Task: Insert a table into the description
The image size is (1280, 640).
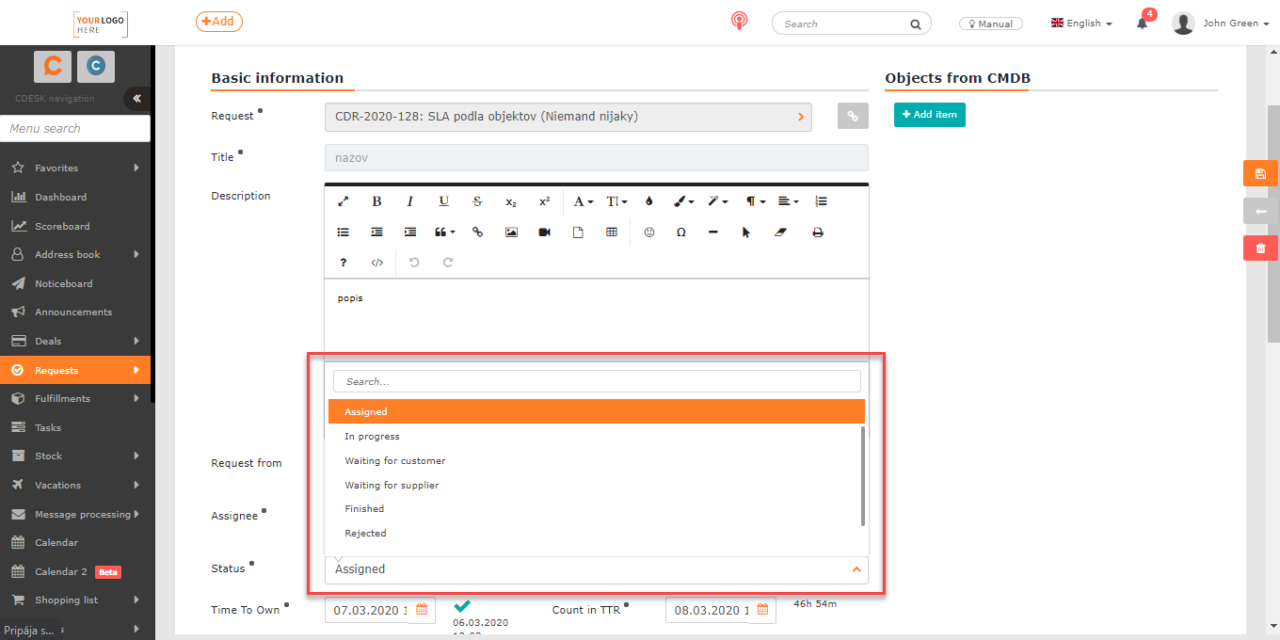Action: (x=611, y=232)
